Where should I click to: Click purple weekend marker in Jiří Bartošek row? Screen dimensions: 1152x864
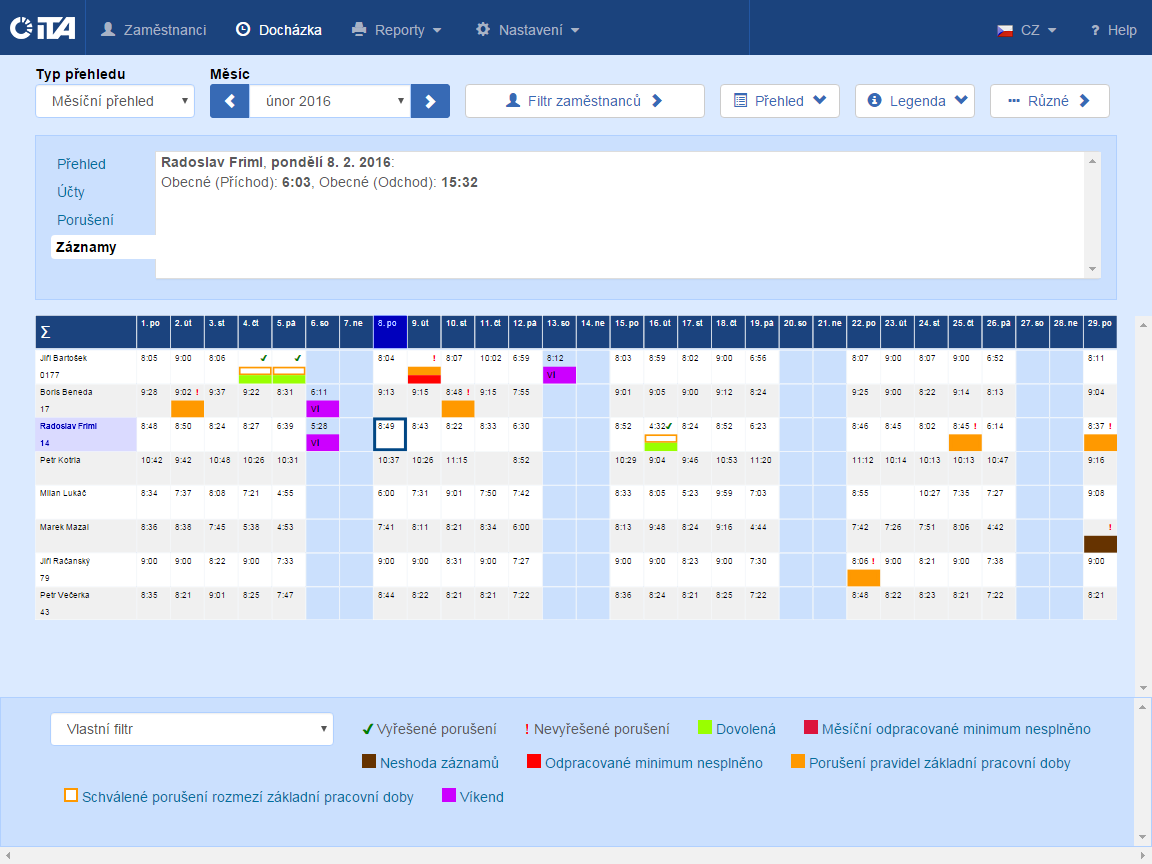point(559,374)
